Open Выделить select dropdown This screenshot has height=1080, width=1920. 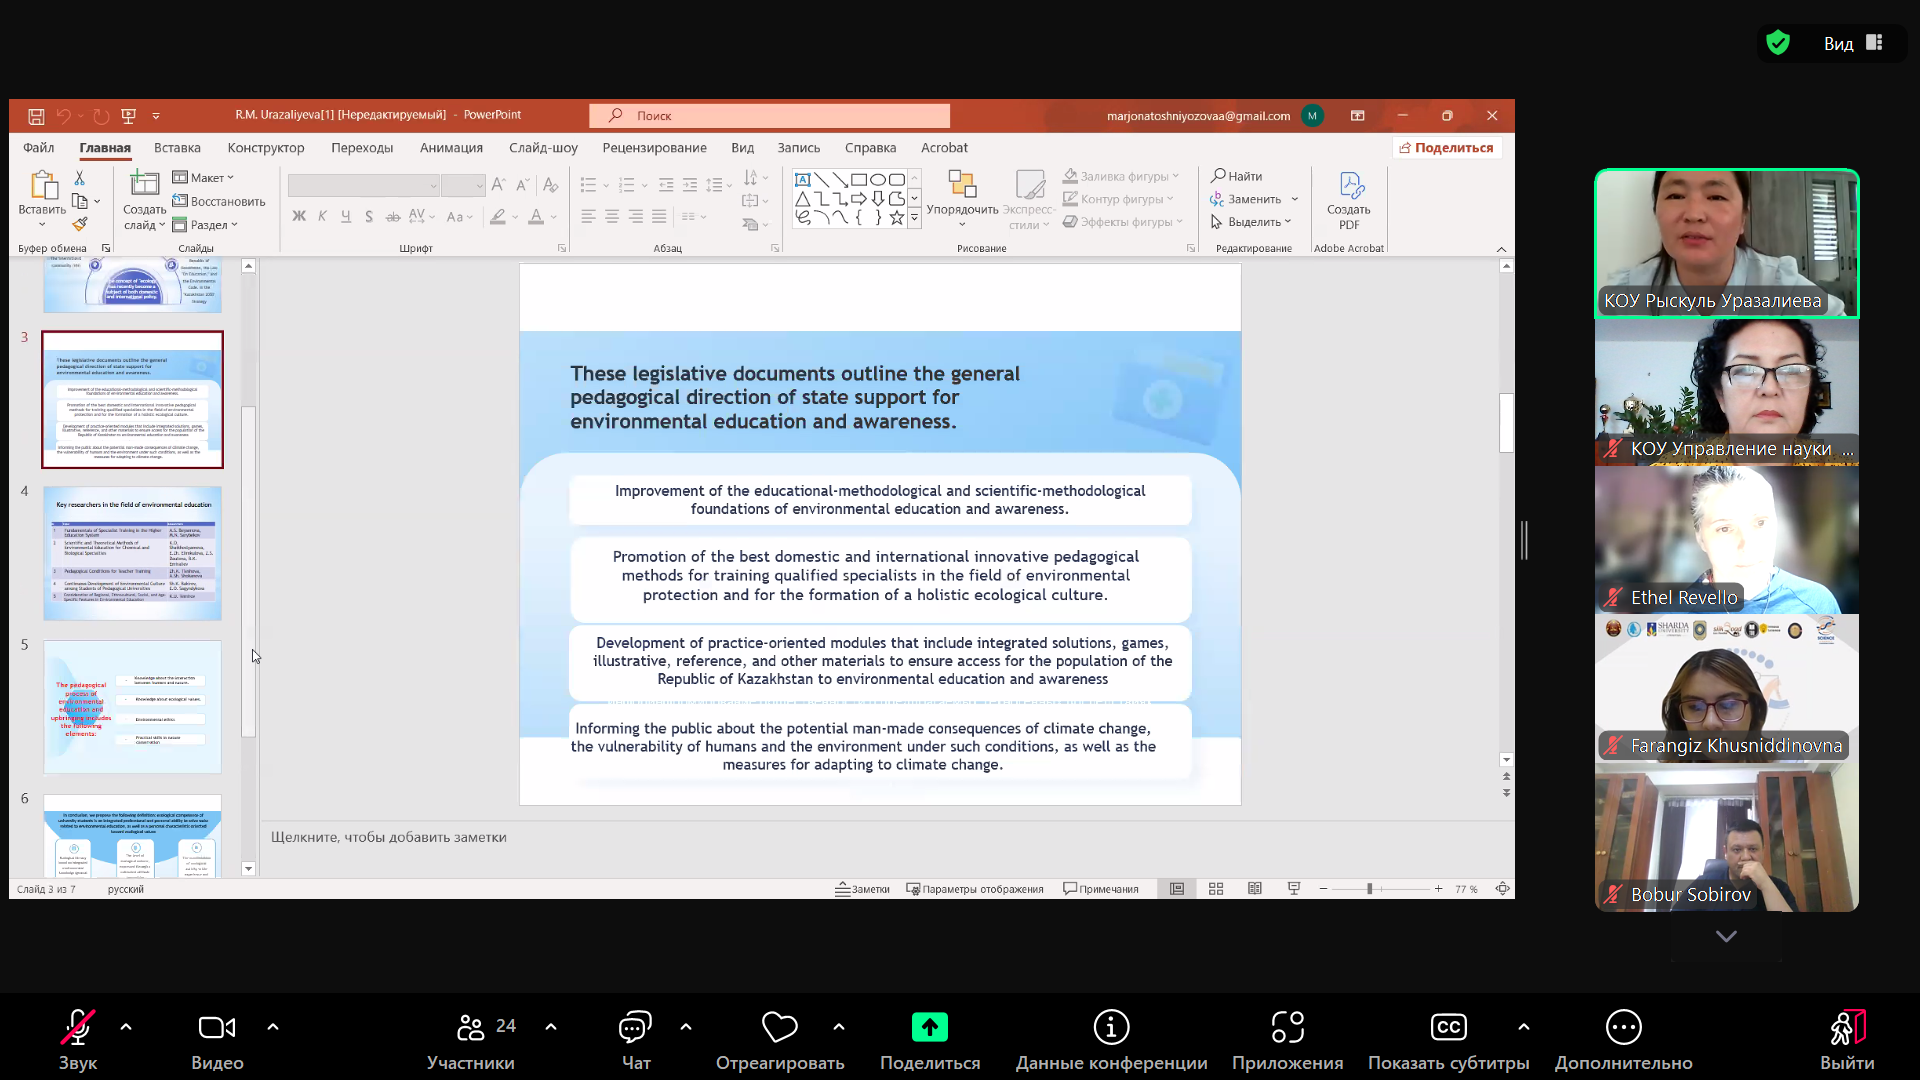[x=1251, y=222]
